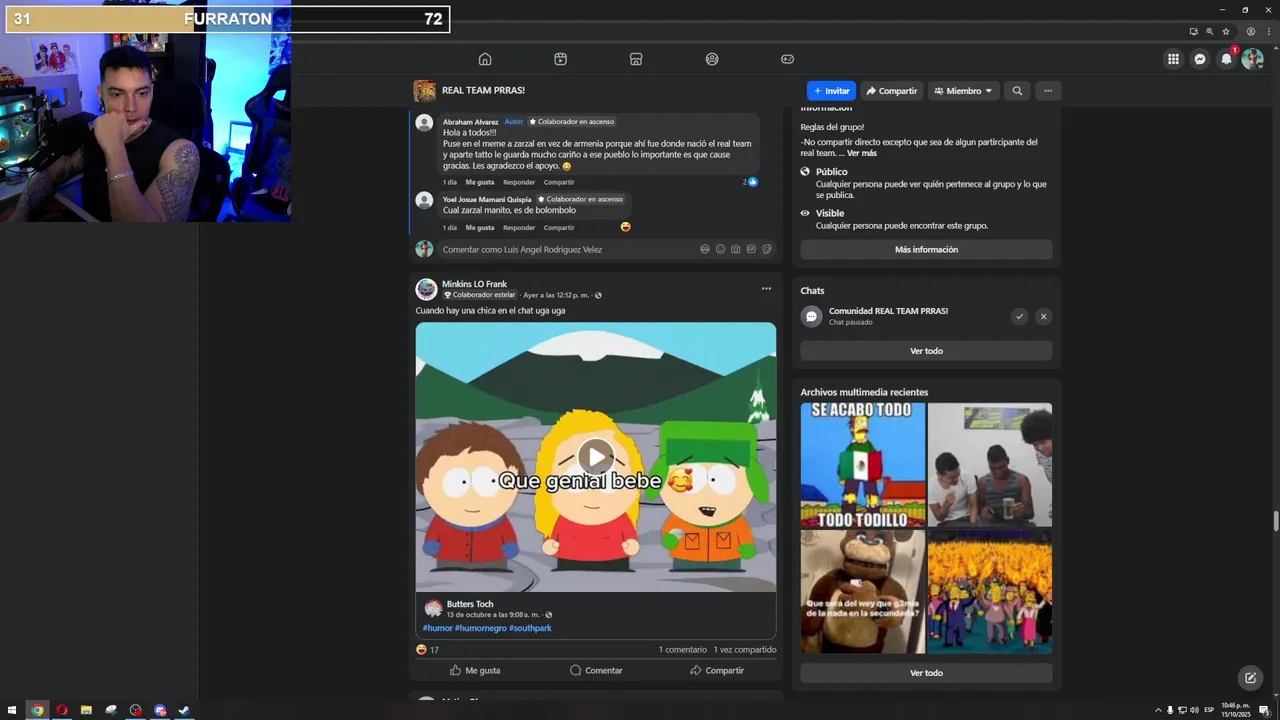This screenshot has height=720, width=1280.
Task: Open group header three-dot options
Action: point(1048,91)
